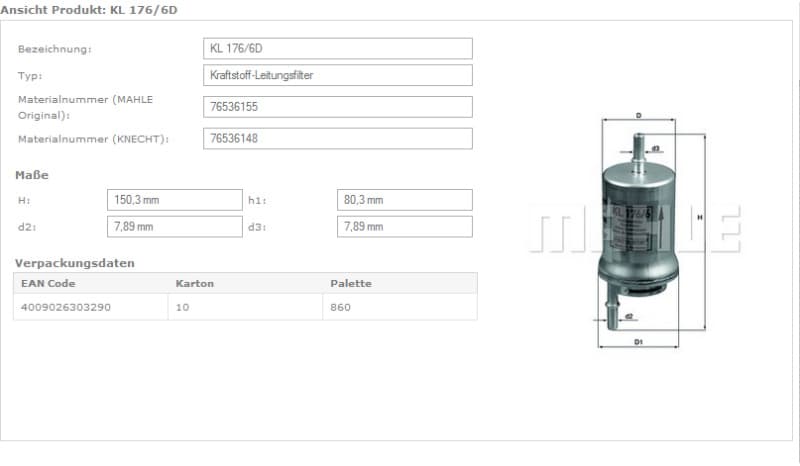
Task: Click the d2 field with 7,89 mm
Action: tap(174, 227)
